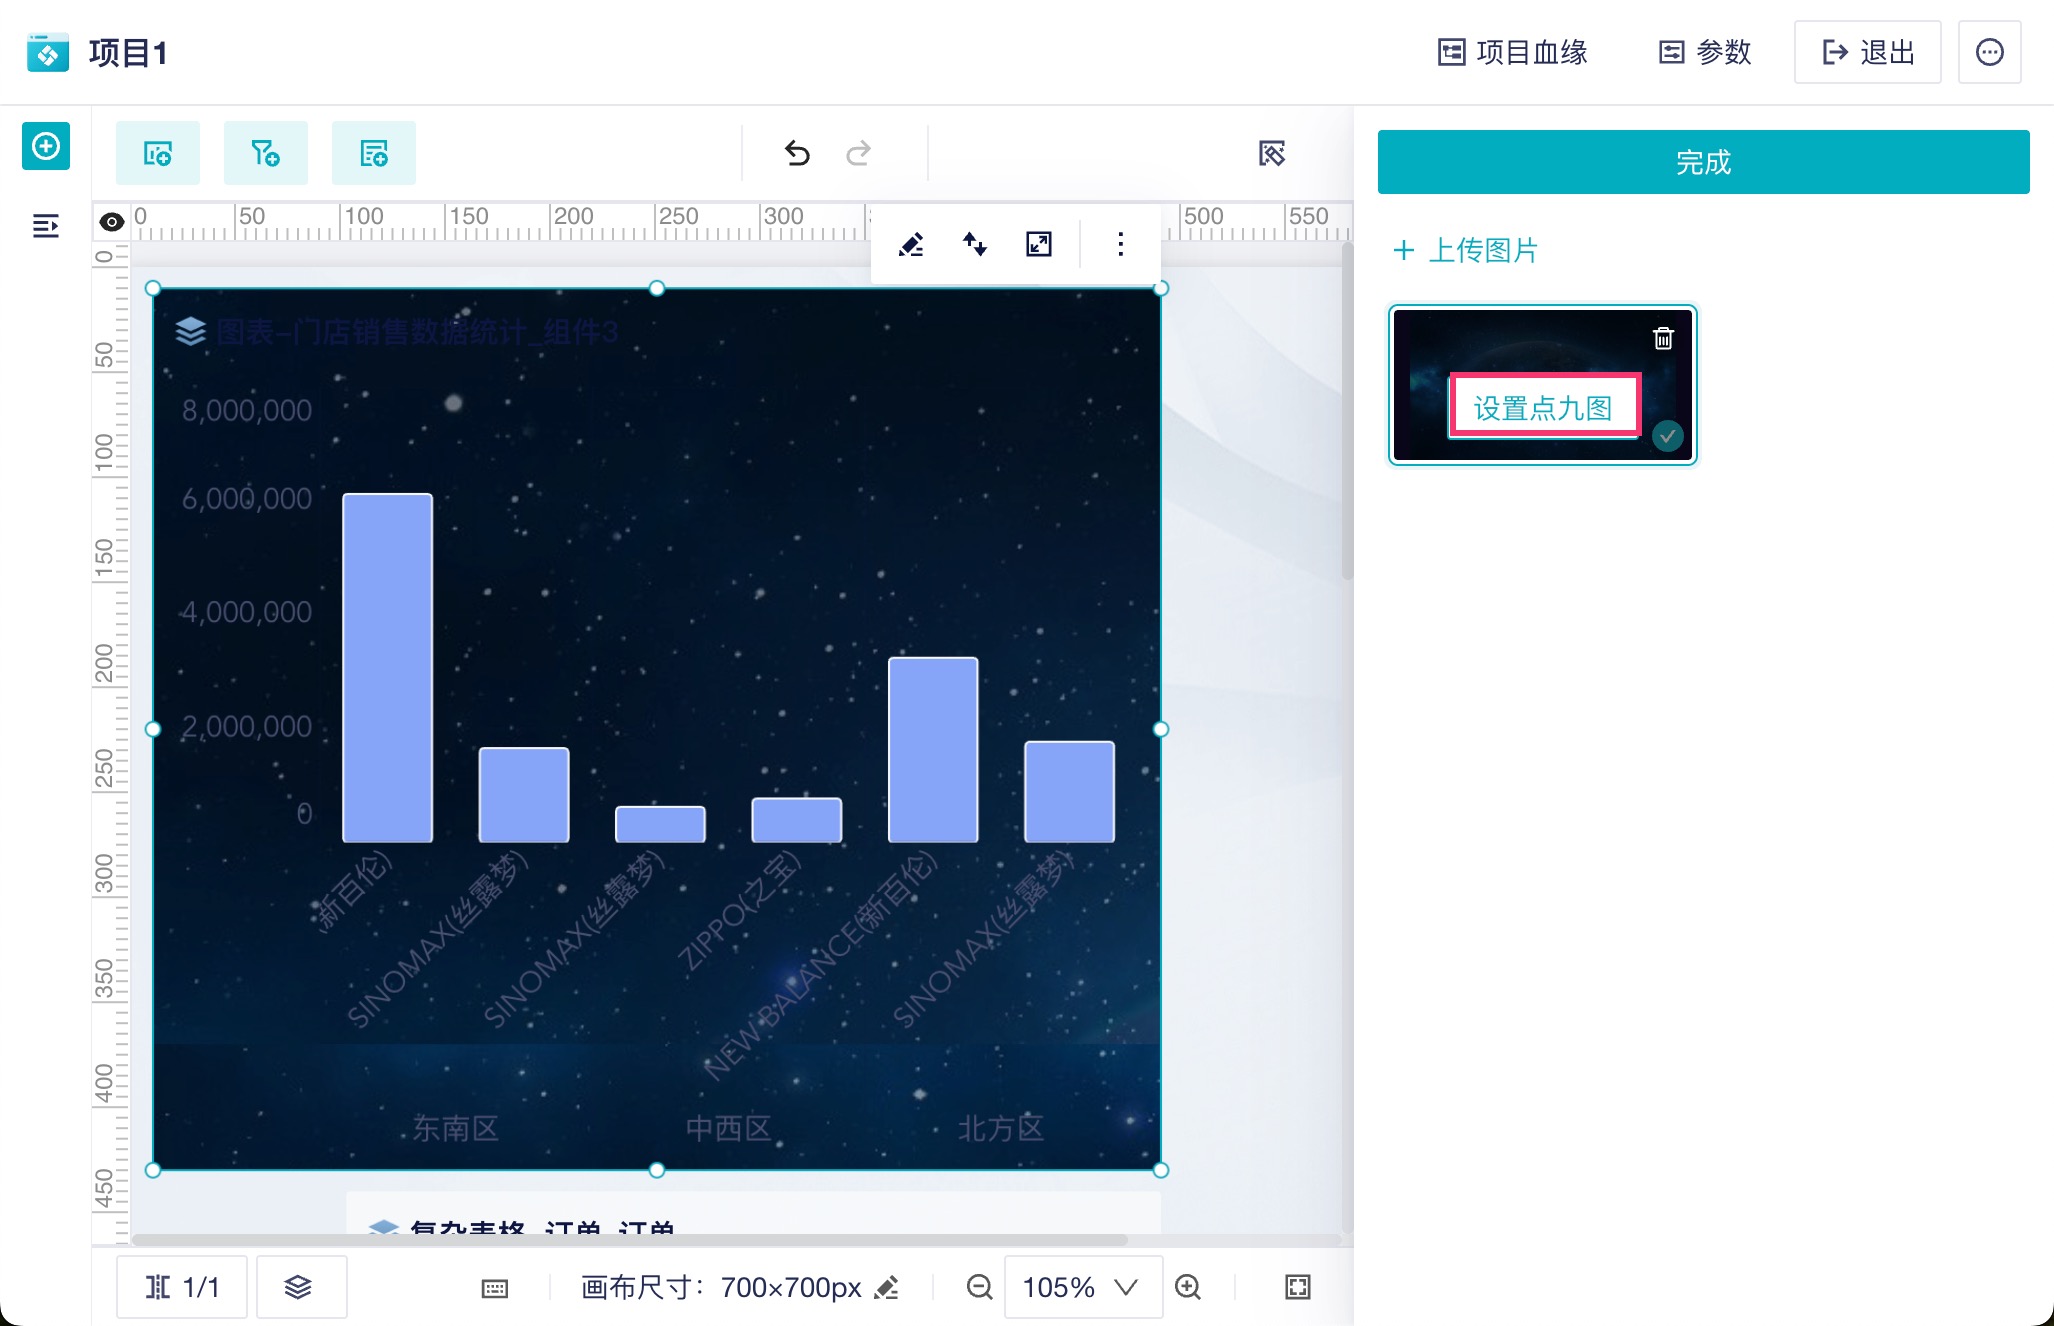Toggle the selected checkmark on image thumbnail
Screen dimensions: 2054x1326
pos(1667,436)
